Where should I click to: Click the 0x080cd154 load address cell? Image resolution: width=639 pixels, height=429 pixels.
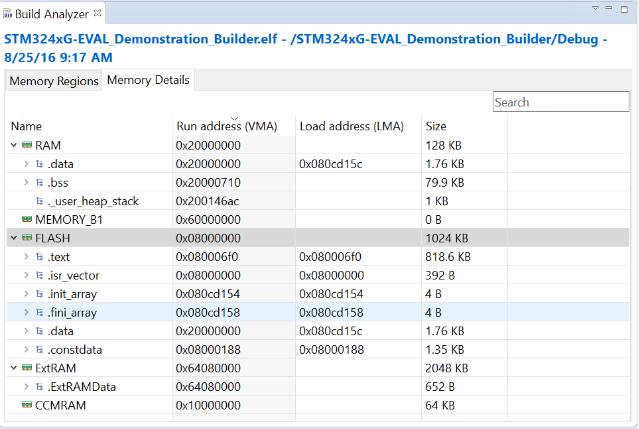[331, 294]
